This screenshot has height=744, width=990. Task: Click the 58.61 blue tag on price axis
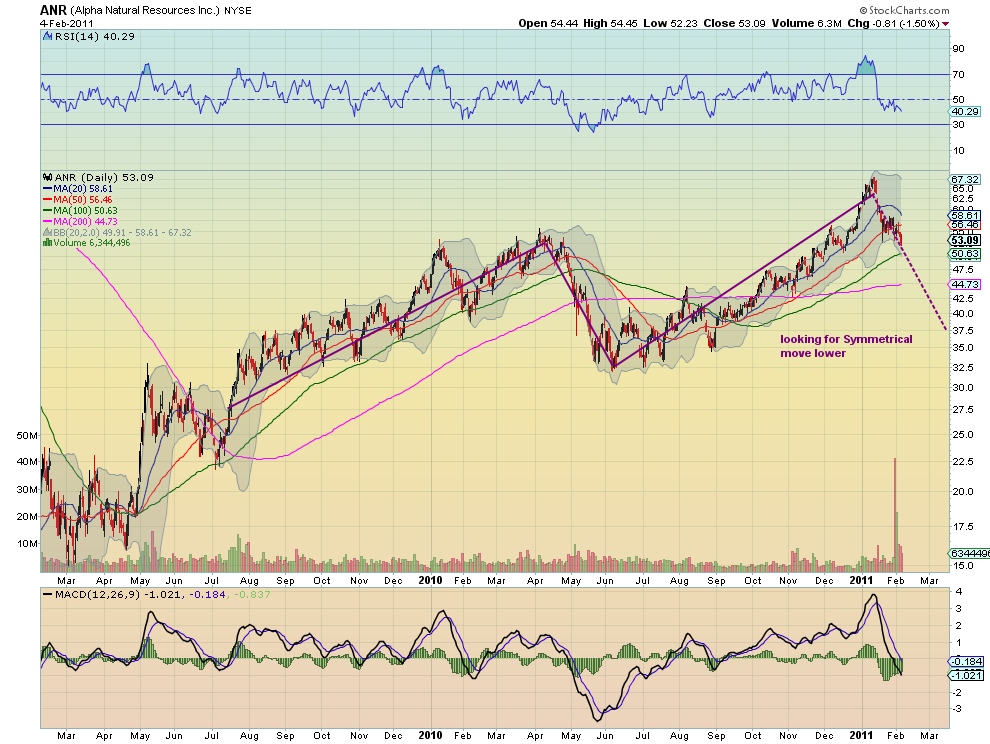965,215
